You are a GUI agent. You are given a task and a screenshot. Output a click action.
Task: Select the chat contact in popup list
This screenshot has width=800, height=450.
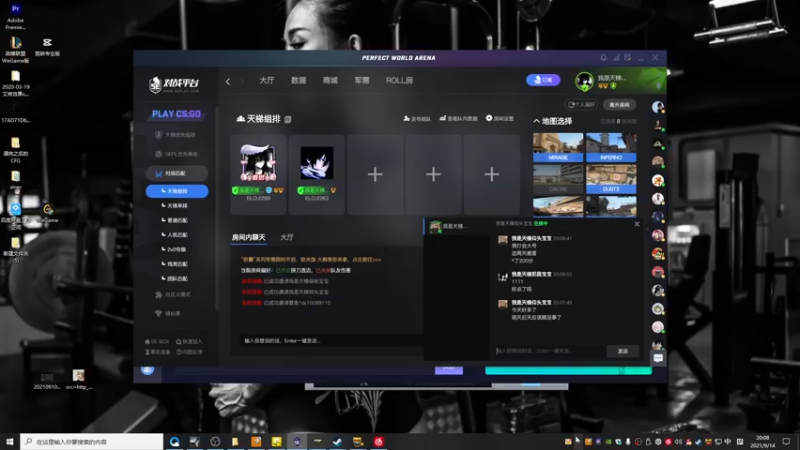pyautogui.click(x=457, y=227)
